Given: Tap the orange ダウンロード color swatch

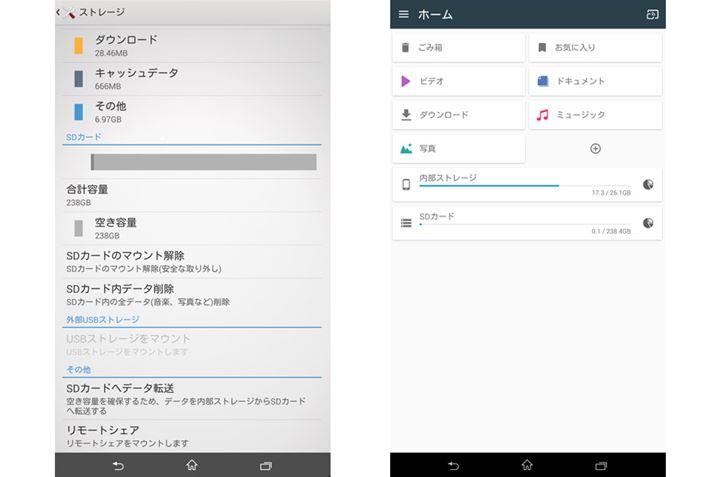Looking at the screenshot, I should (x=78, y=46).
